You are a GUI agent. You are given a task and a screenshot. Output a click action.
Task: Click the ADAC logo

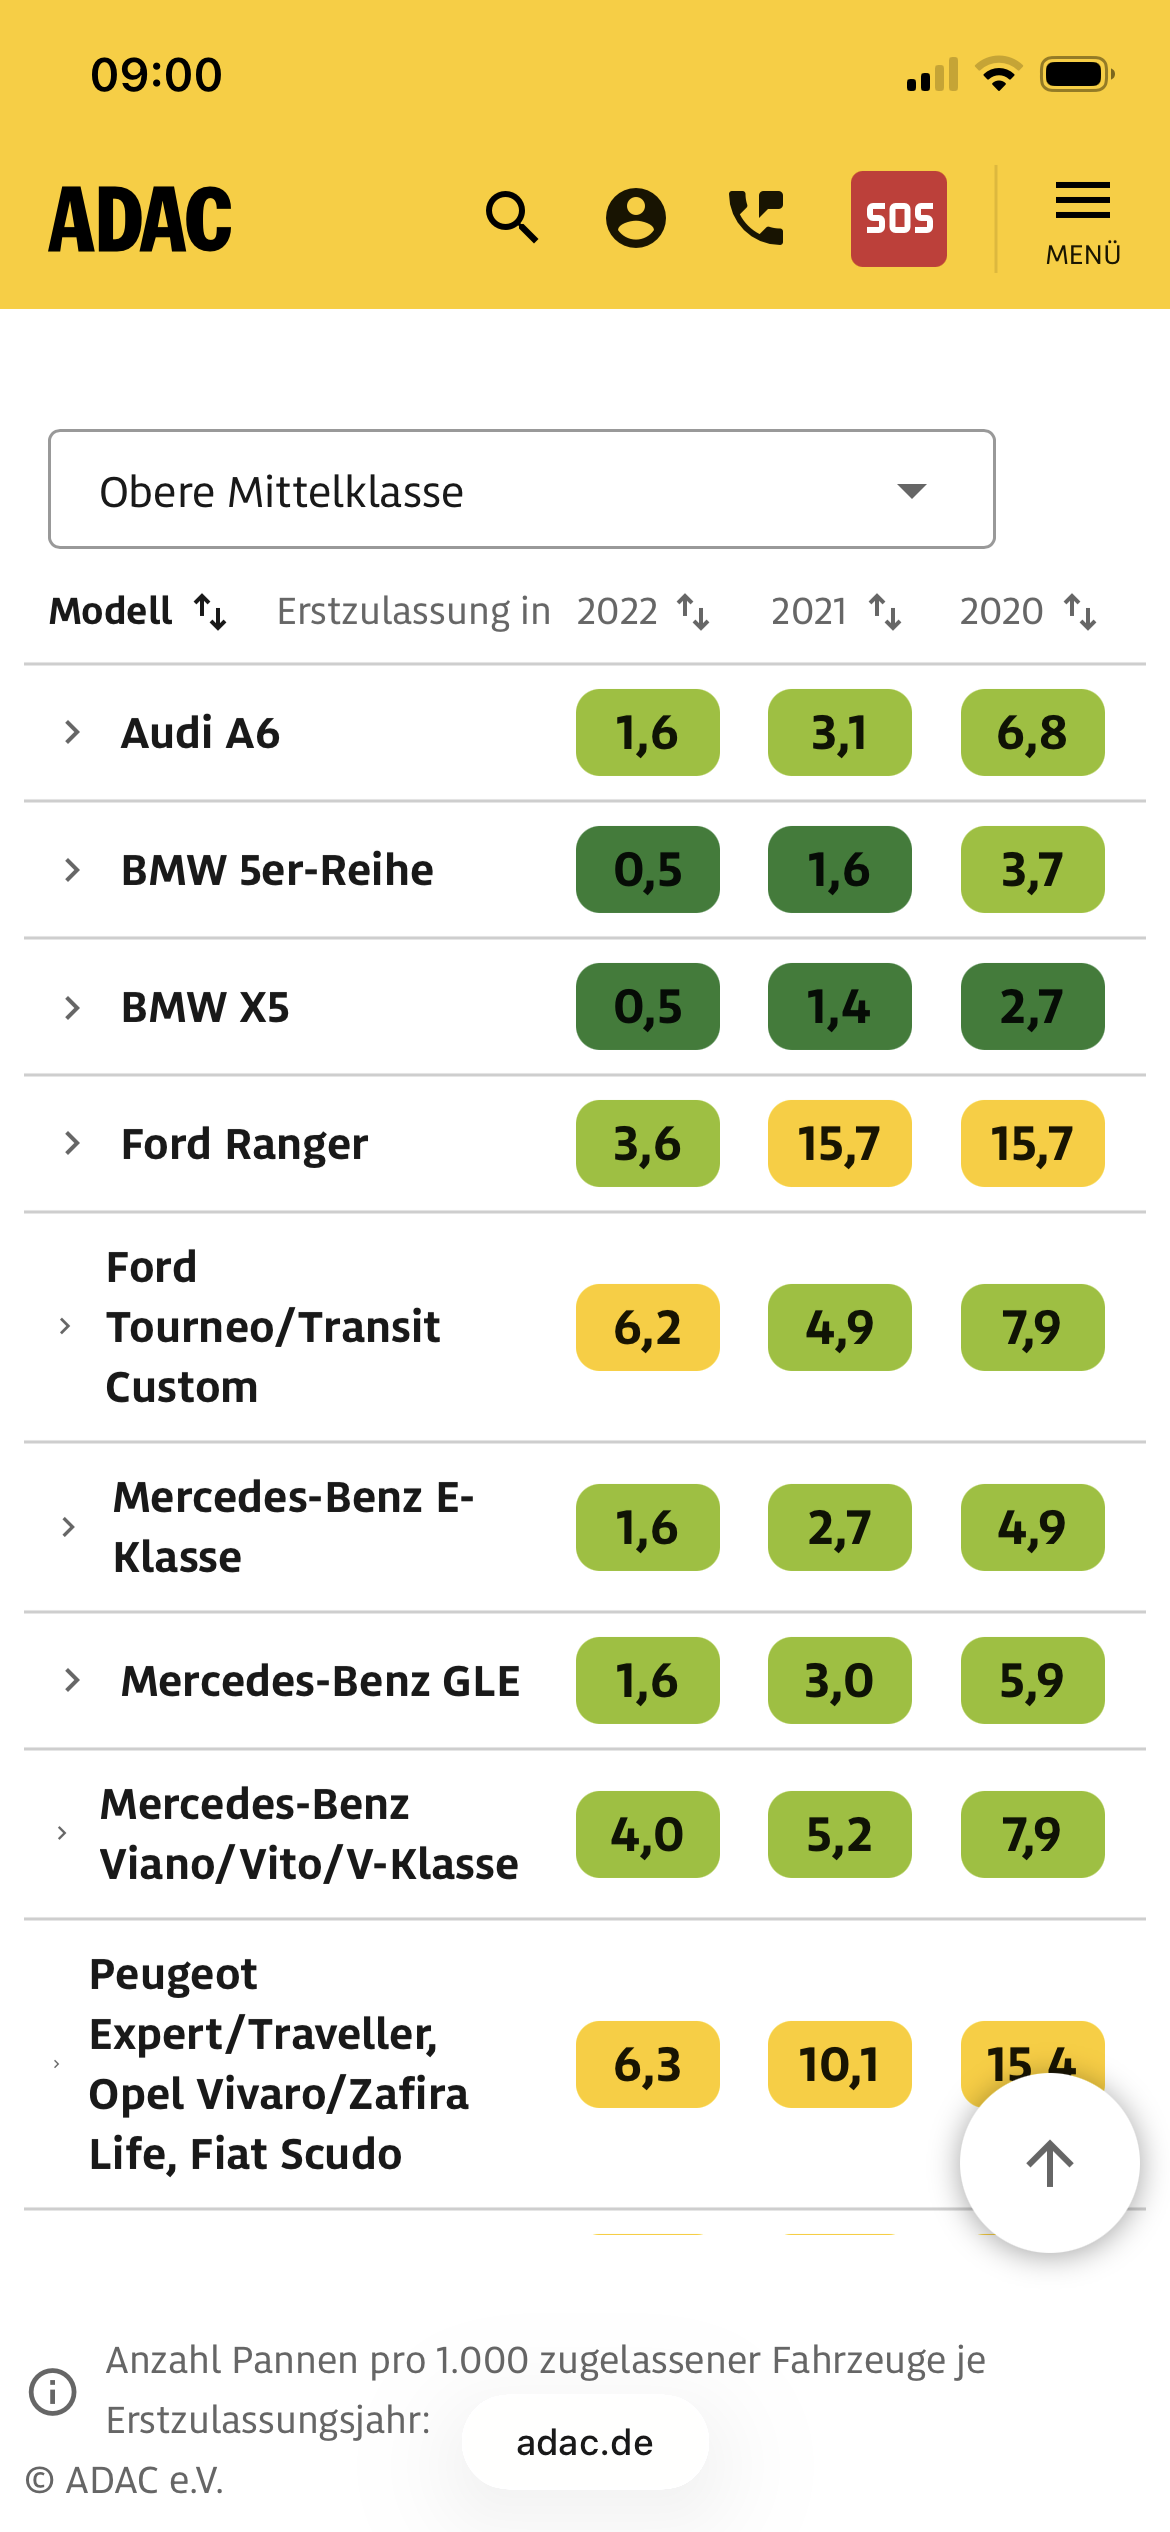141,219
